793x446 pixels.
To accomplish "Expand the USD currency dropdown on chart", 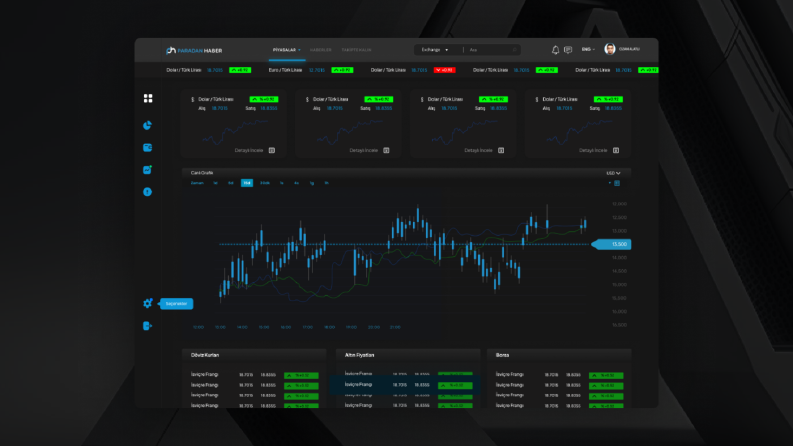I will pyautogui.click(x=613, y=173).
